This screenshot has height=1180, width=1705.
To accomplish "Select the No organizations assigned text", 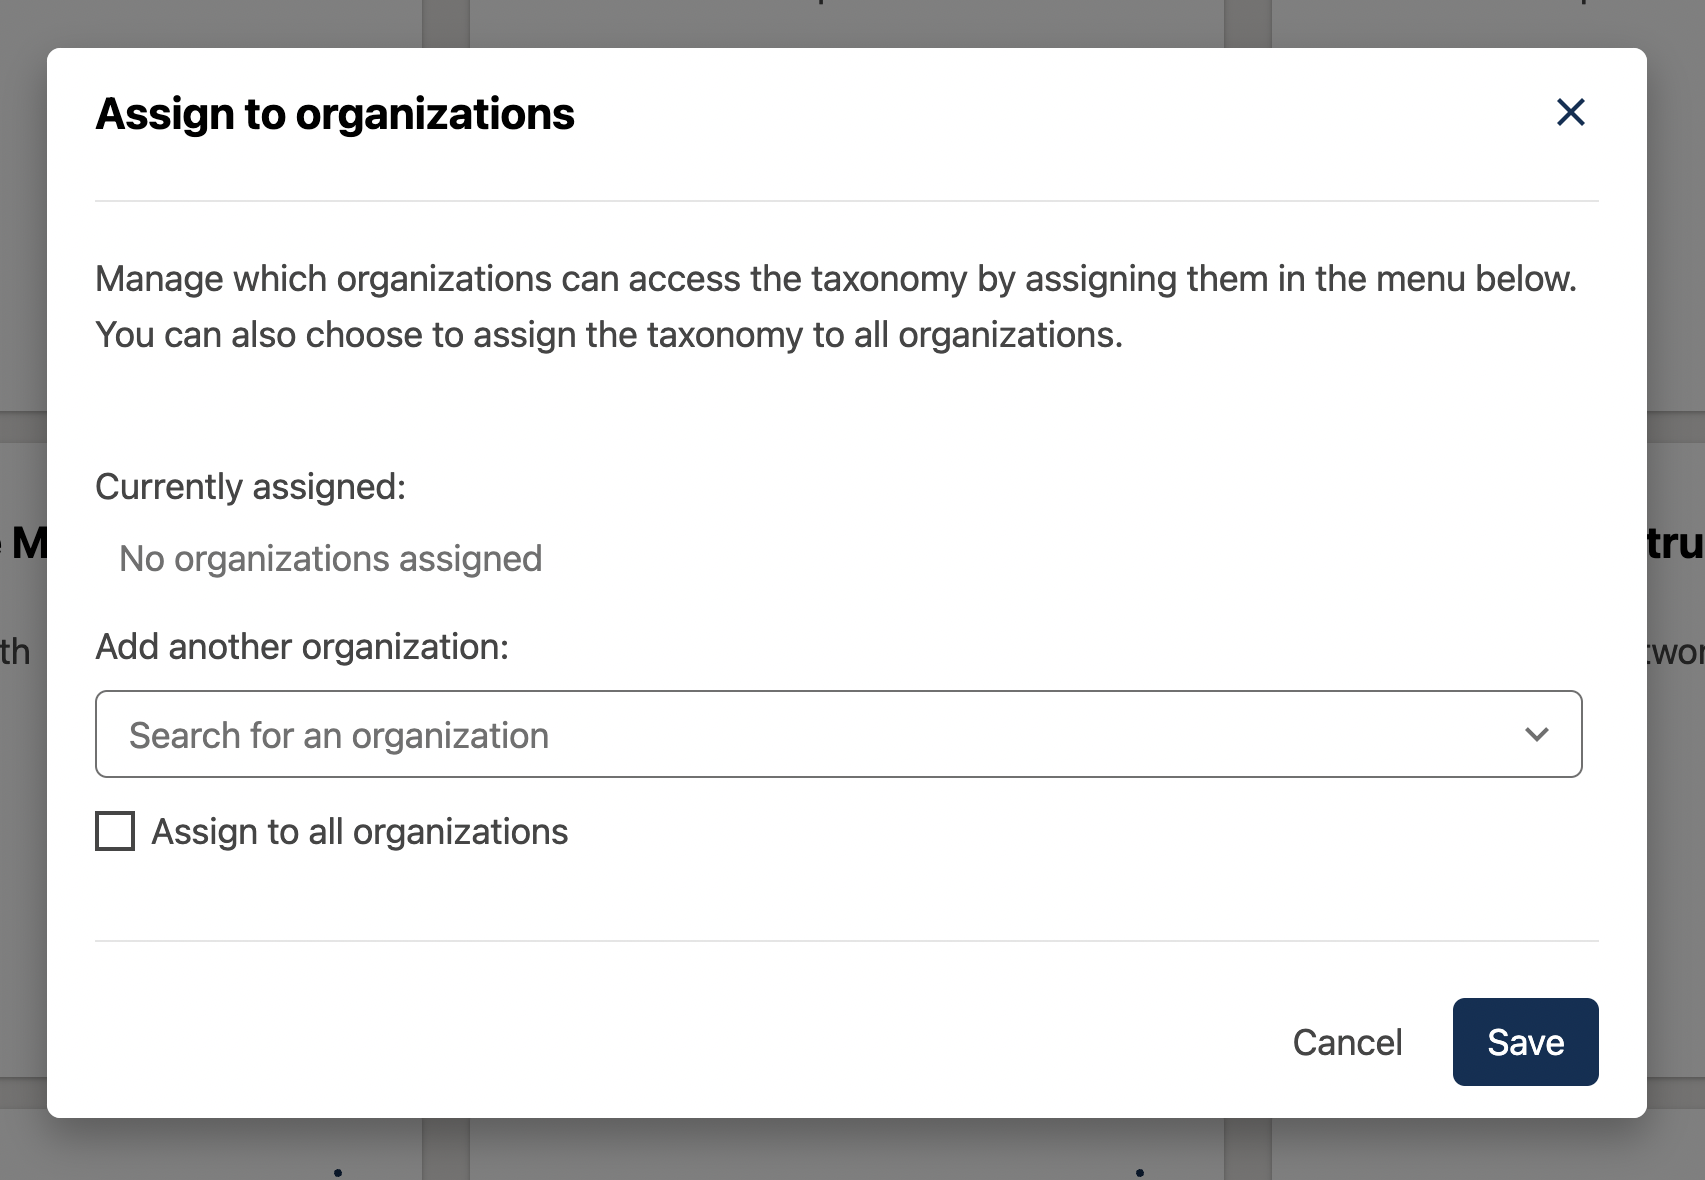I will pos(330,558).
